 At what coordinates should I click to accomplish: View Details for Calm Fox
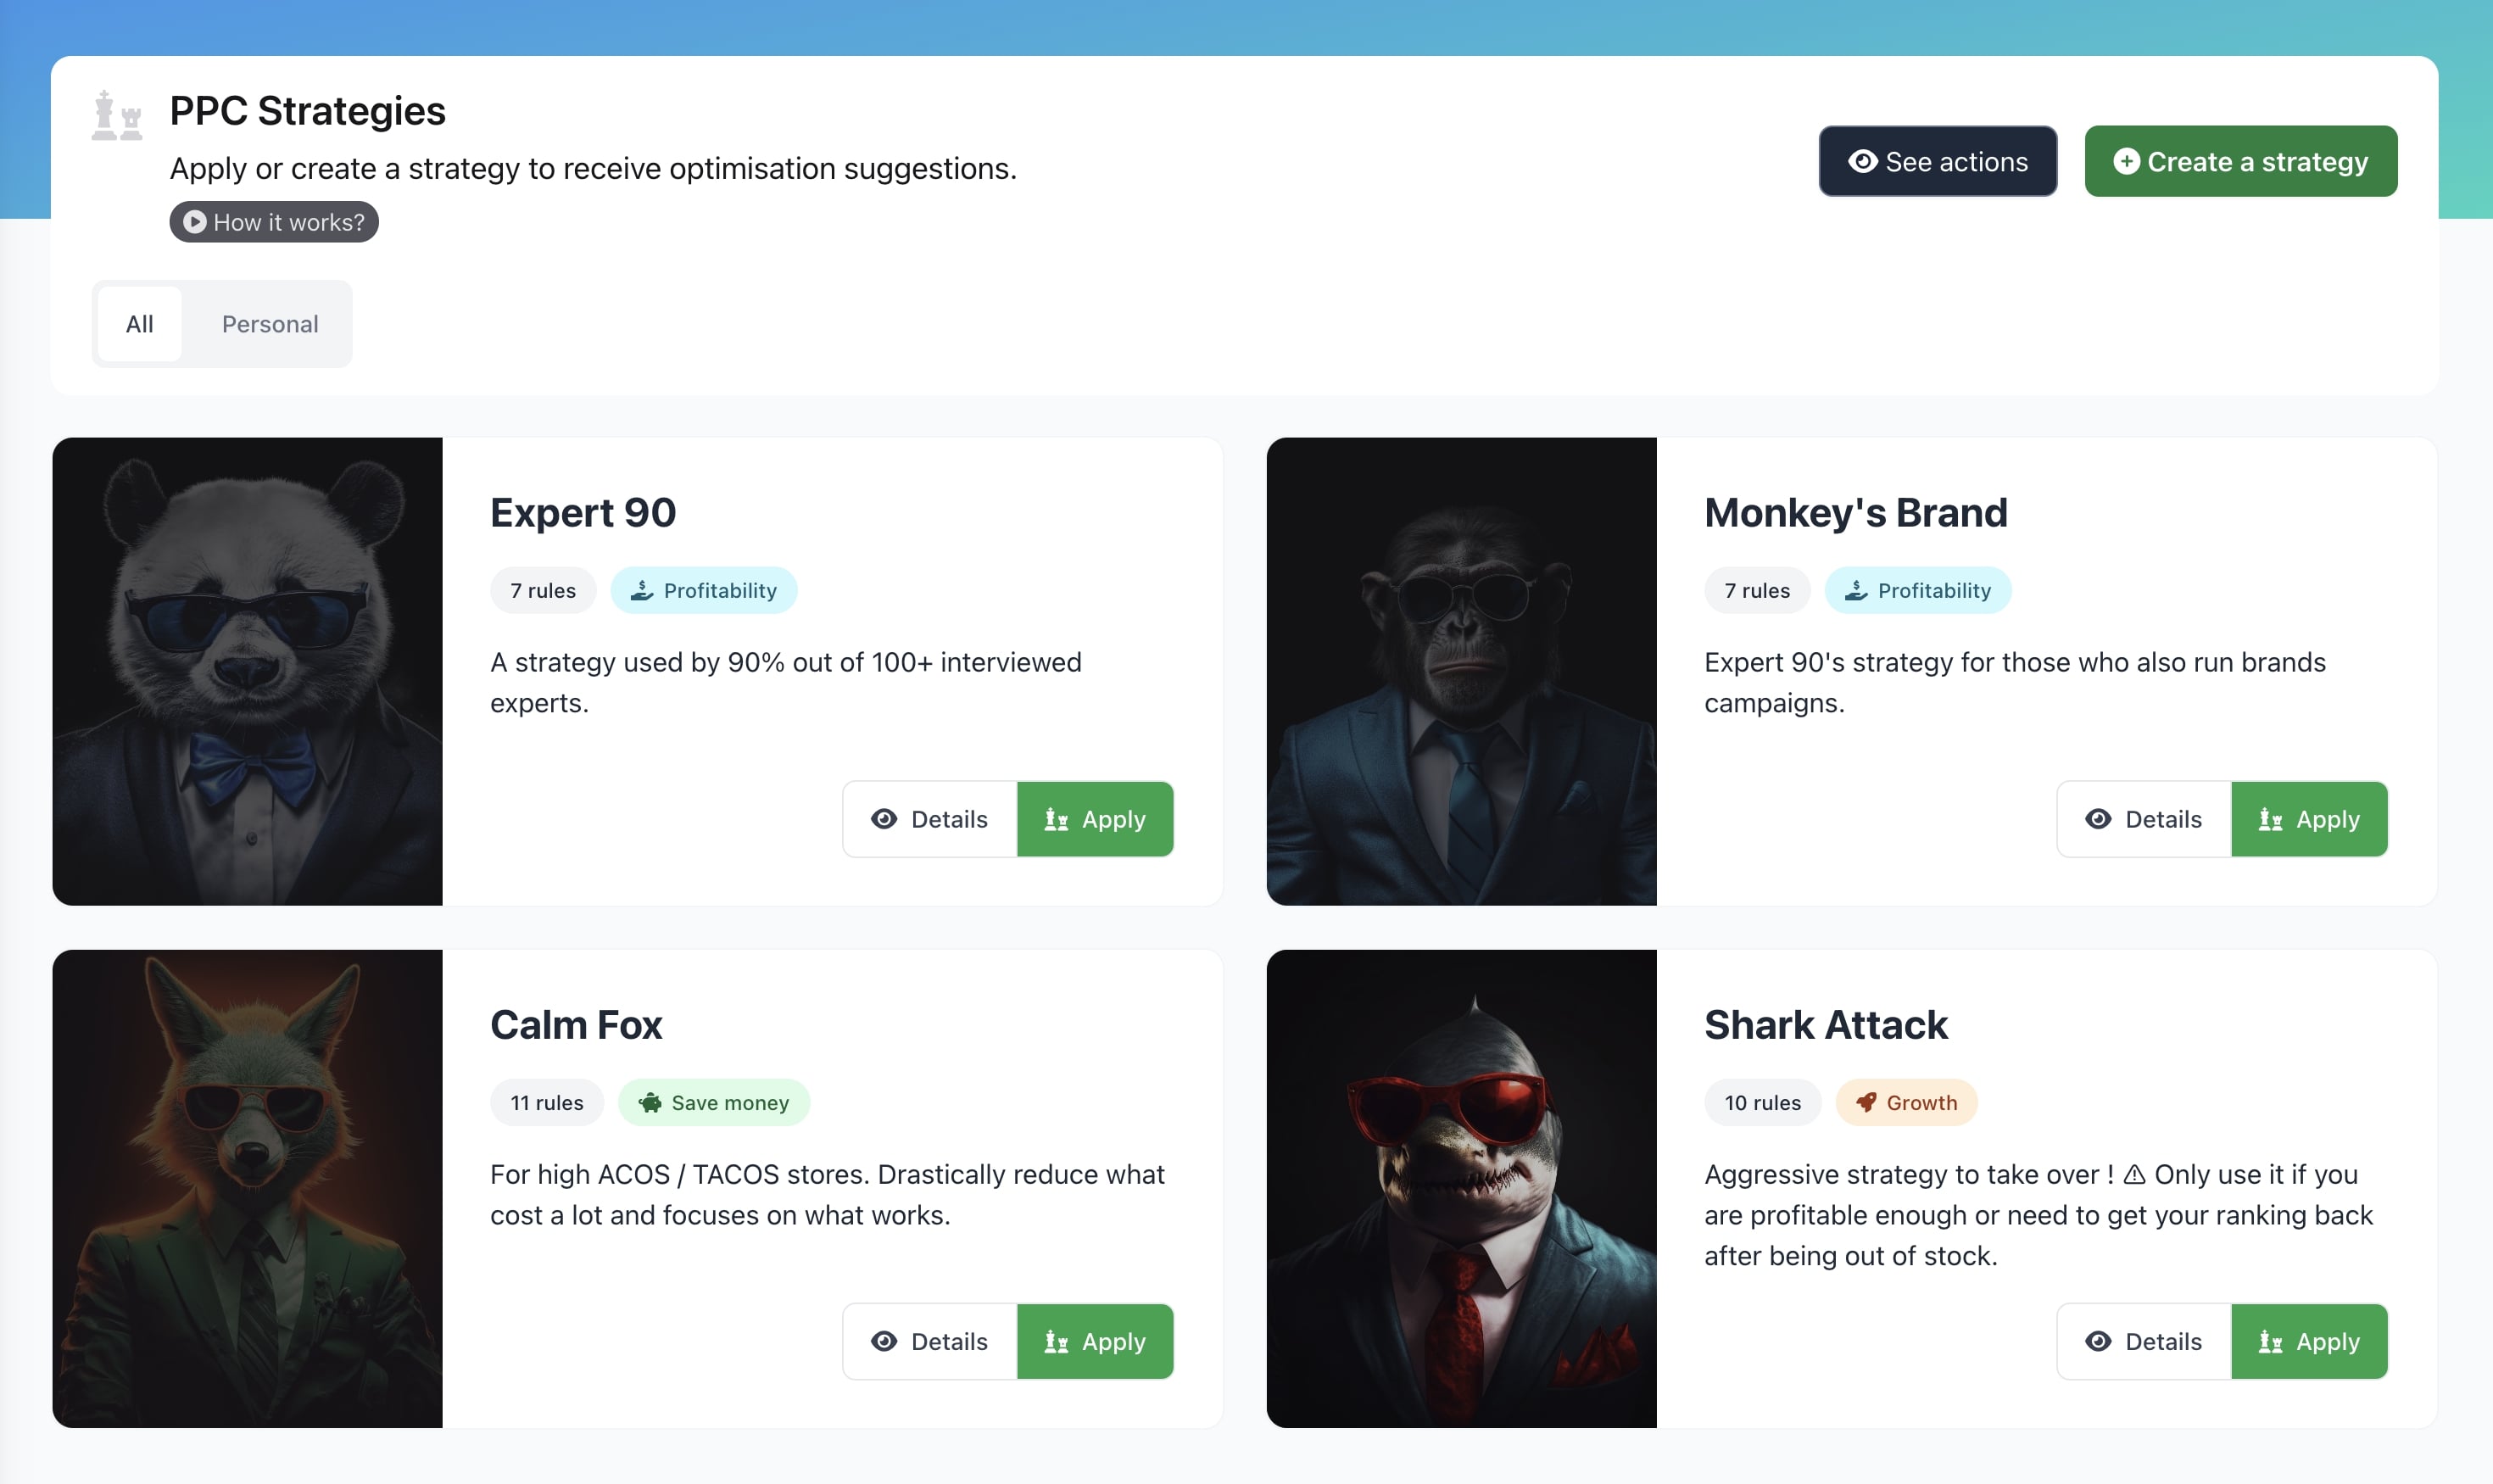(x=929, y=1341)
